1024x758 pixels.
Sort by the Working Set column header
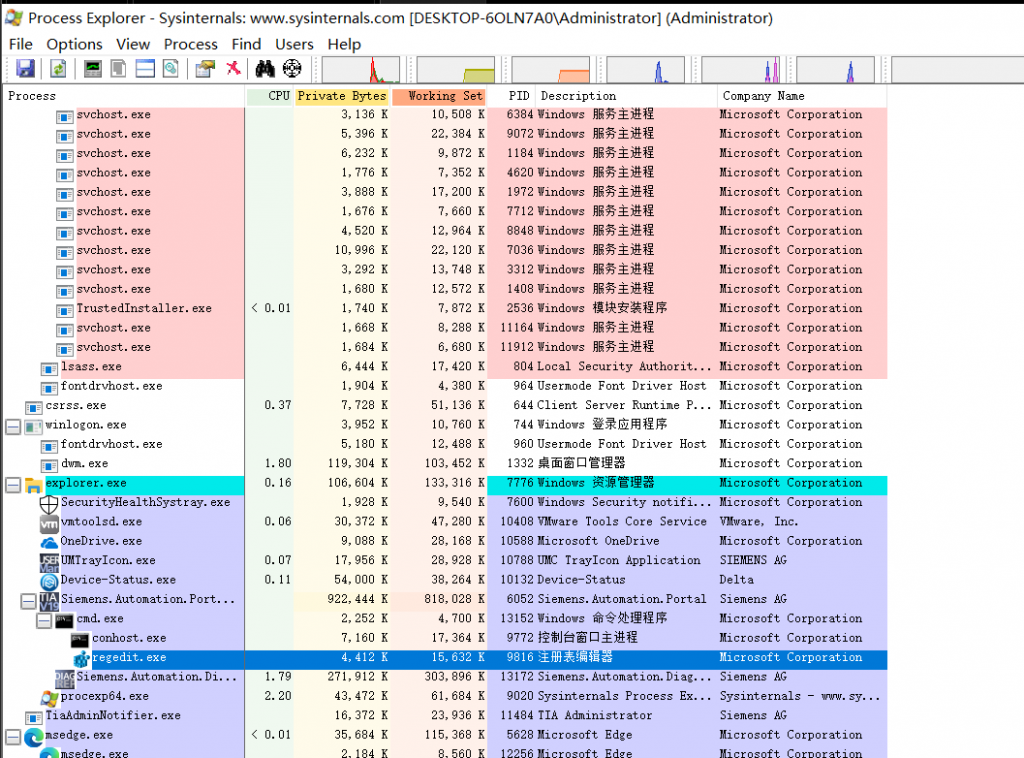point(439,96)
